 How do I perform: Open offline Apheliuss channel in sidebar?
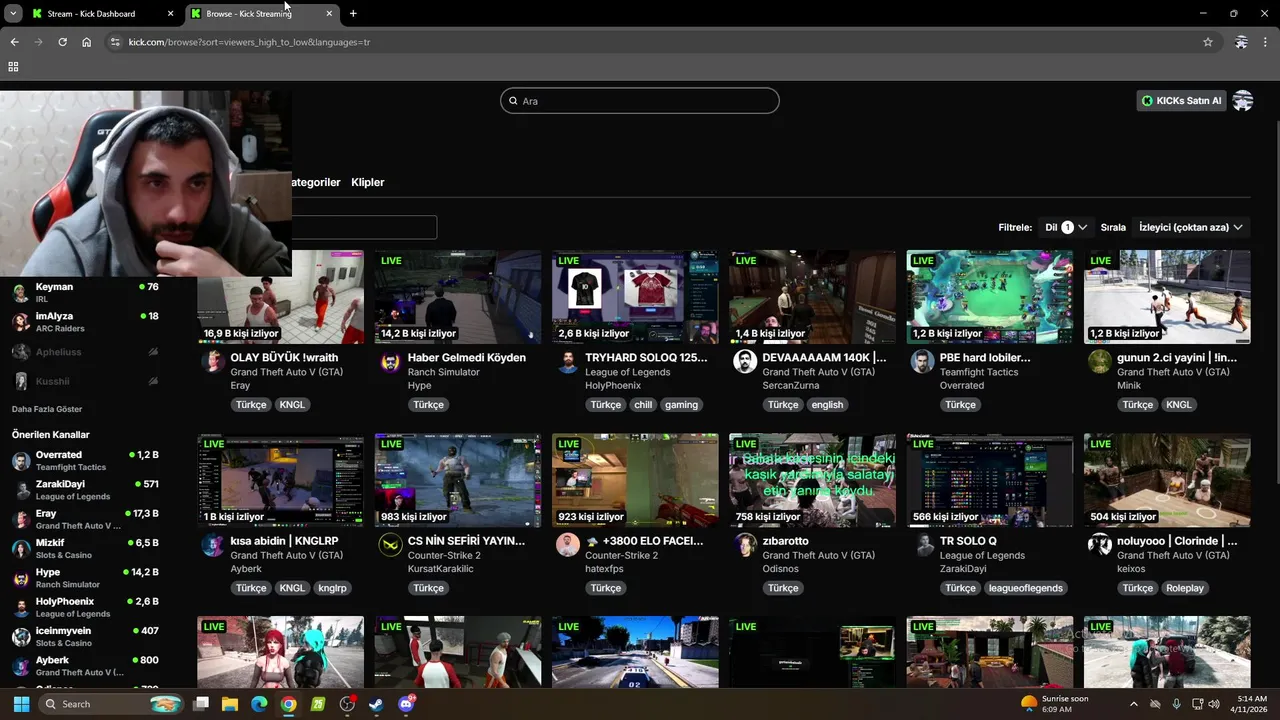85,352
